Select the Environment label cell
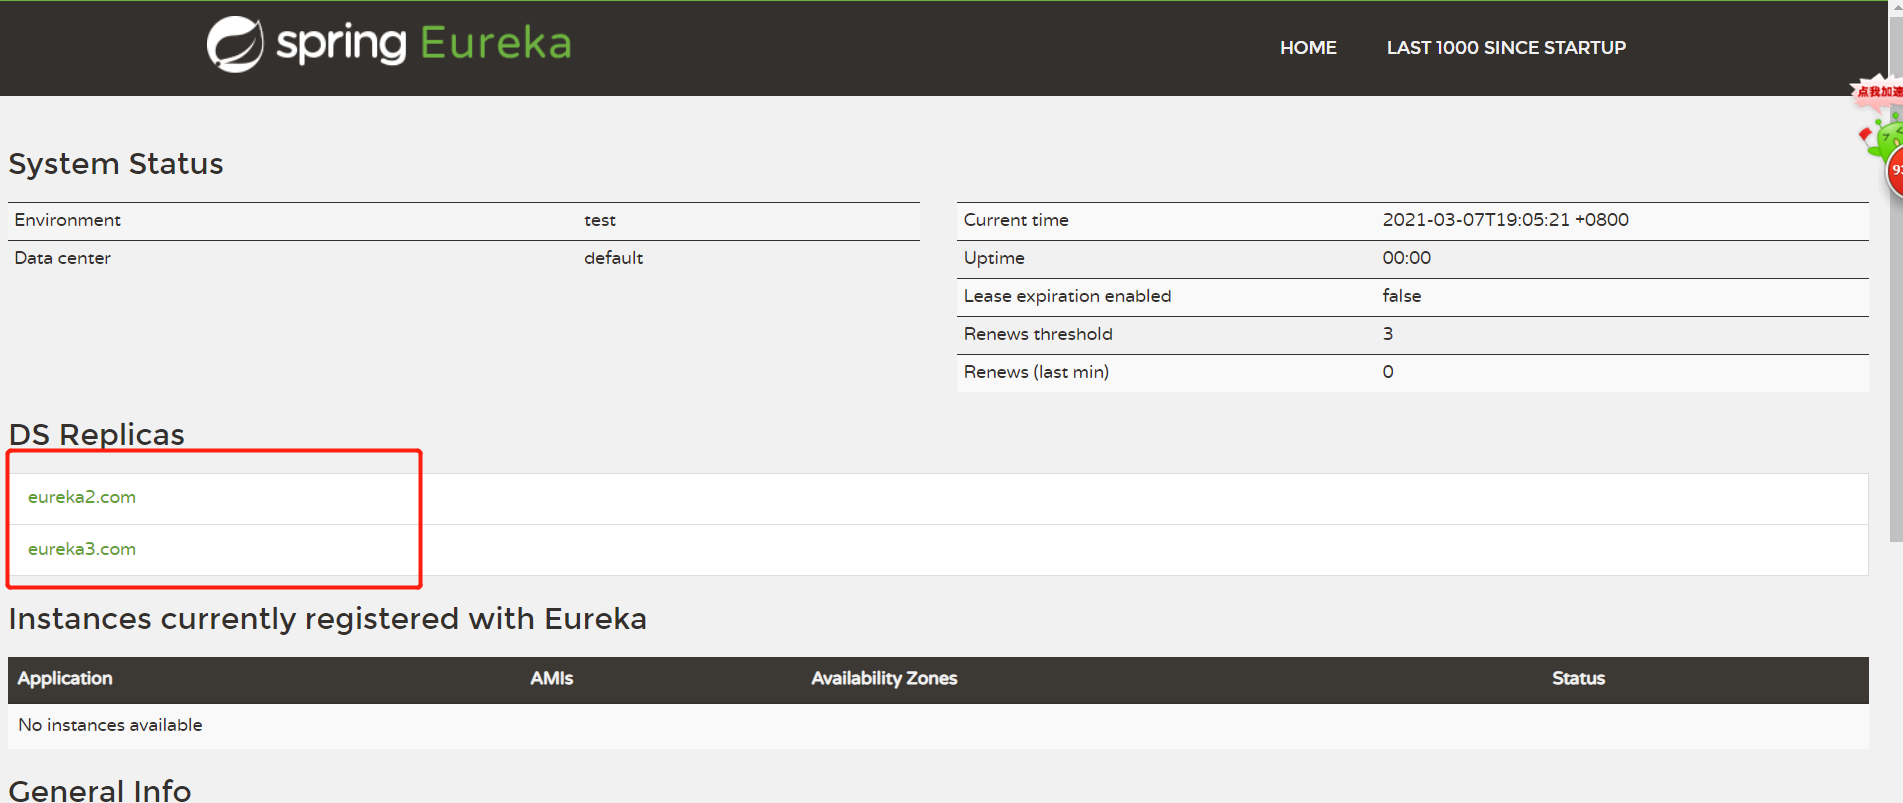 click(67, 220)
